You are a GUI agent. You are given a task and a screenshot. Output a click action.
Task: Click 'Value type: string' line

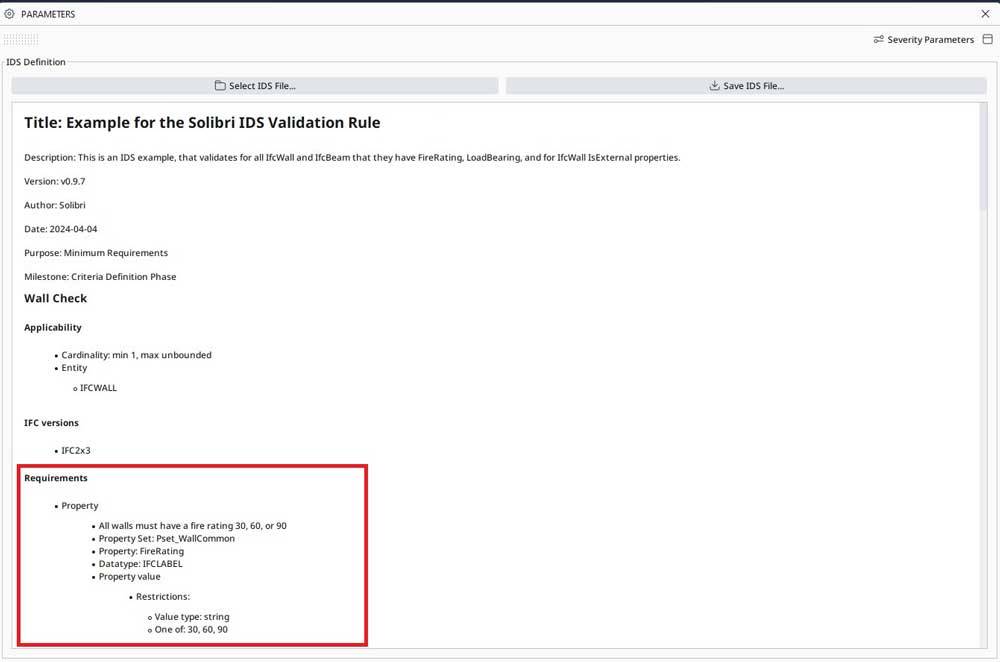192,617
